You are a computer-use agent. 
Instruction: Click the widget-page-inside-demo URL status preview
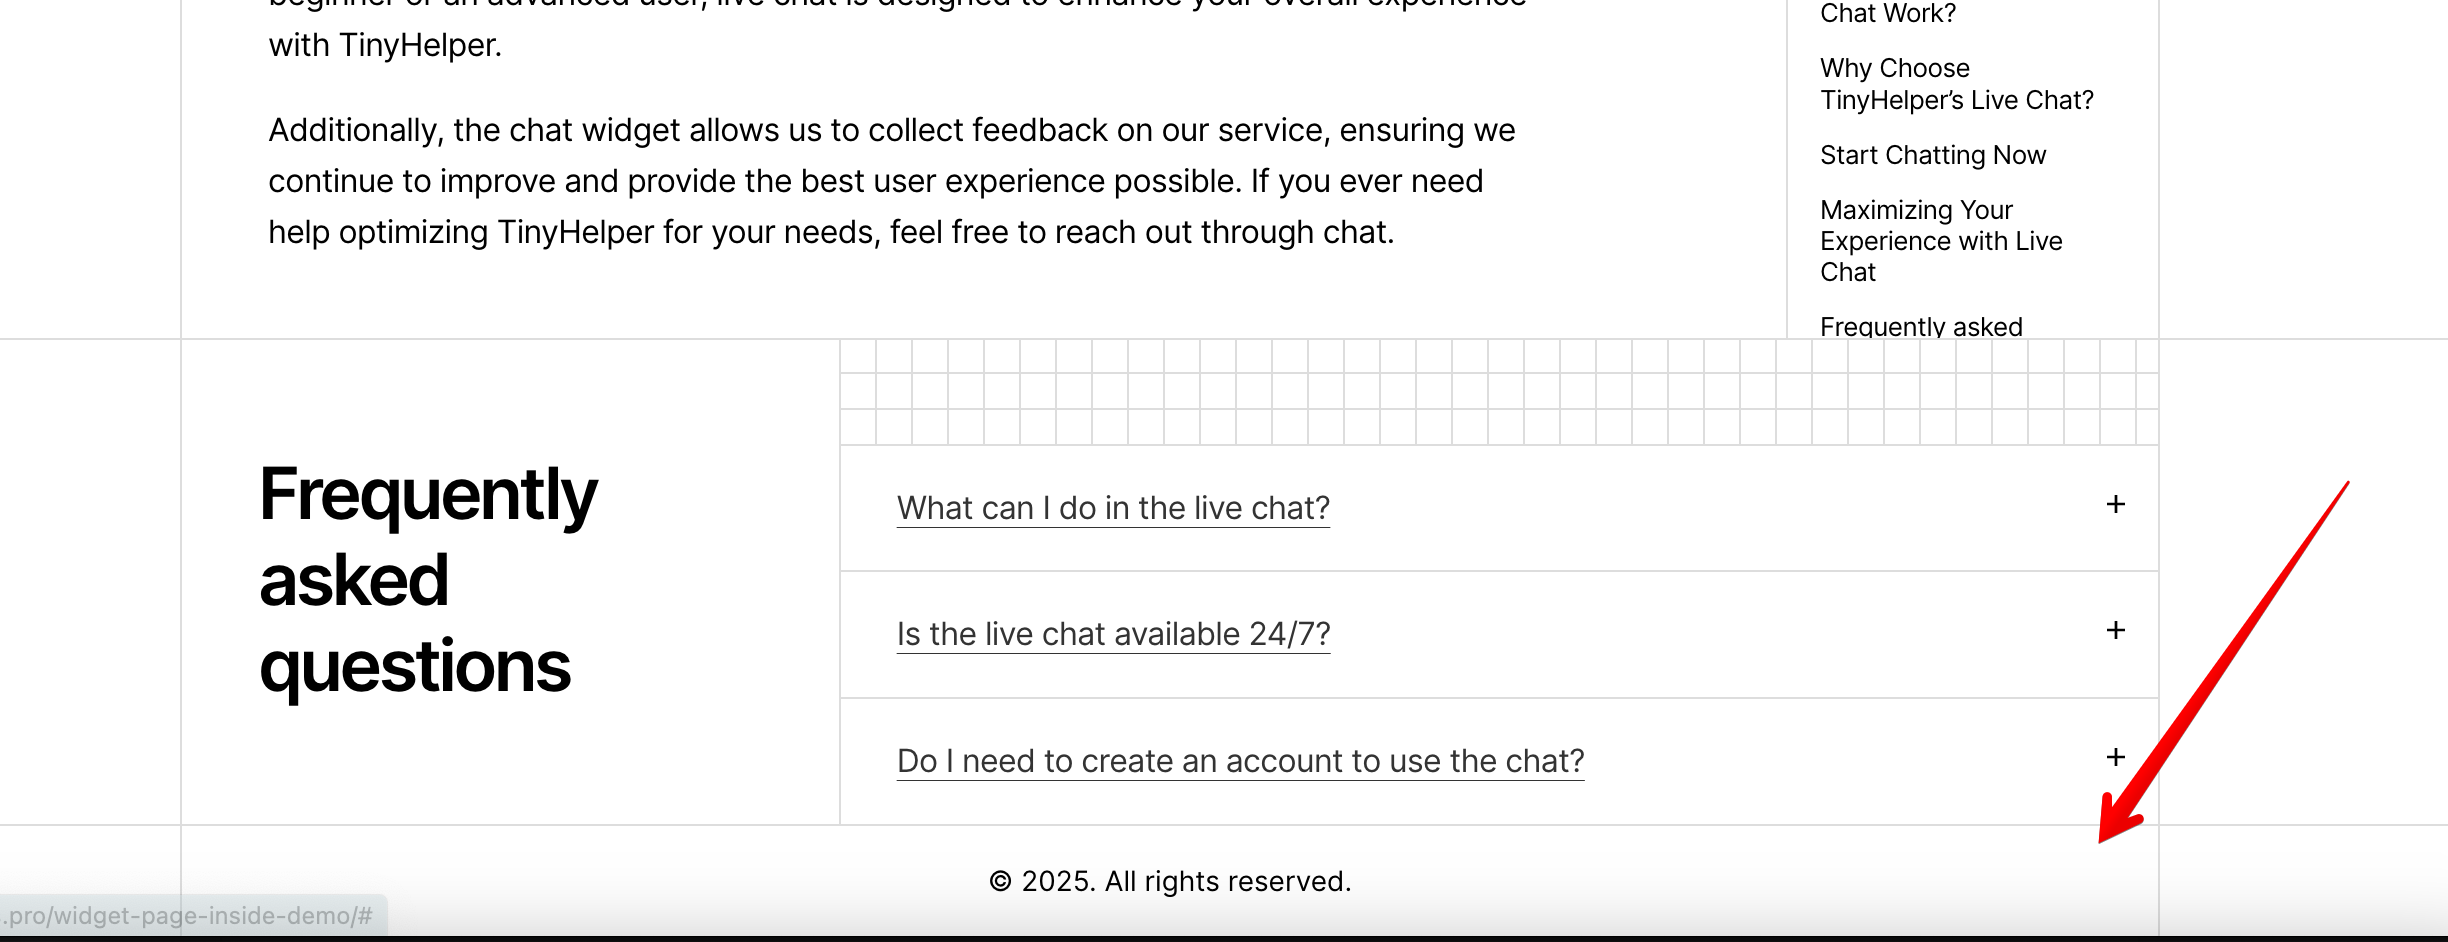point(190,915)
